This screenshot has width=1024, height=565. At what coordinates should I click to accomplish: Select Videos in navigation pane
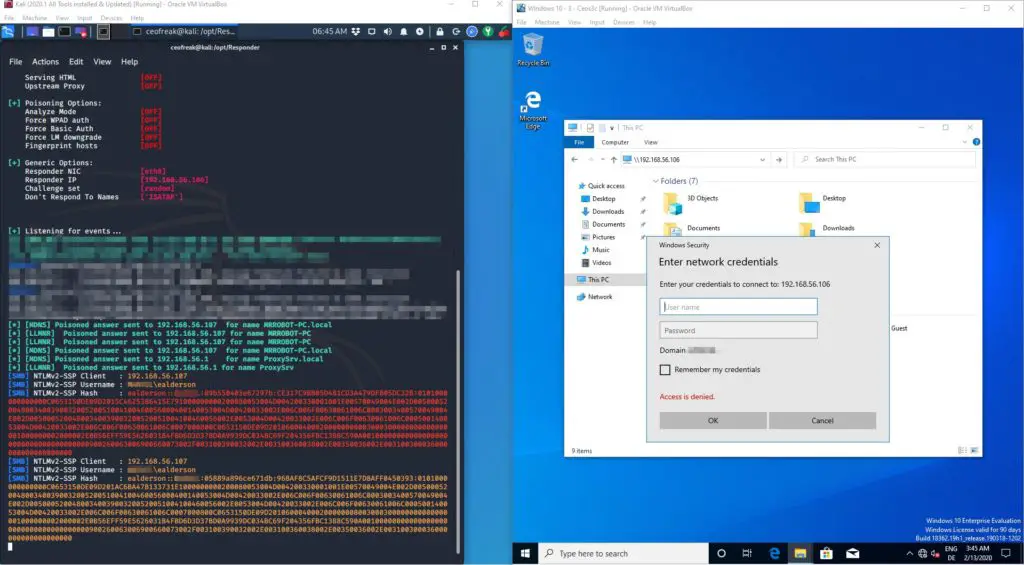click(x=596, y=263)
